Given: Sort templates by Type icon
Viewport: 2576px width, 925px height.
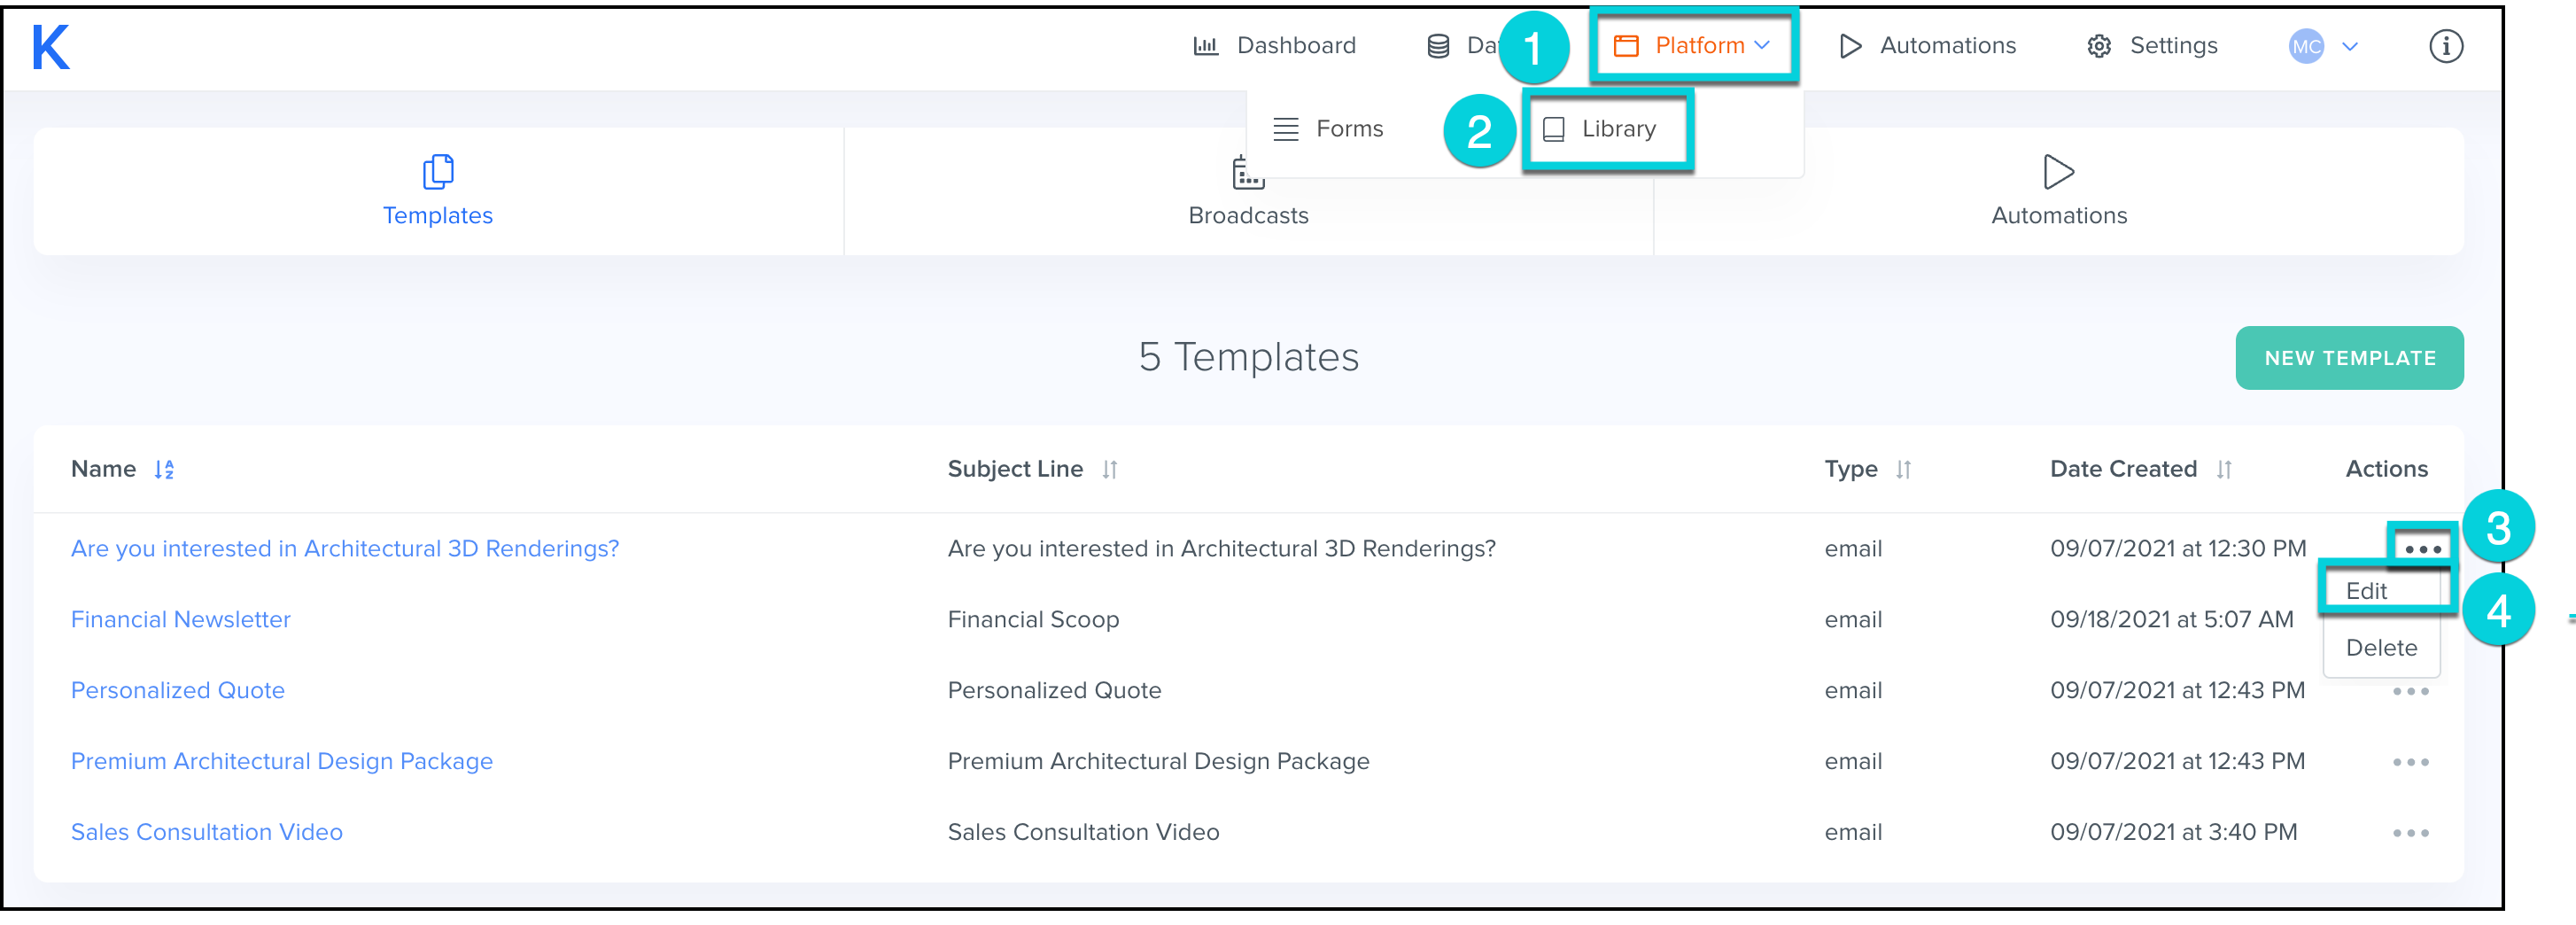Looking at the screenshot, I should point(1903,470).
